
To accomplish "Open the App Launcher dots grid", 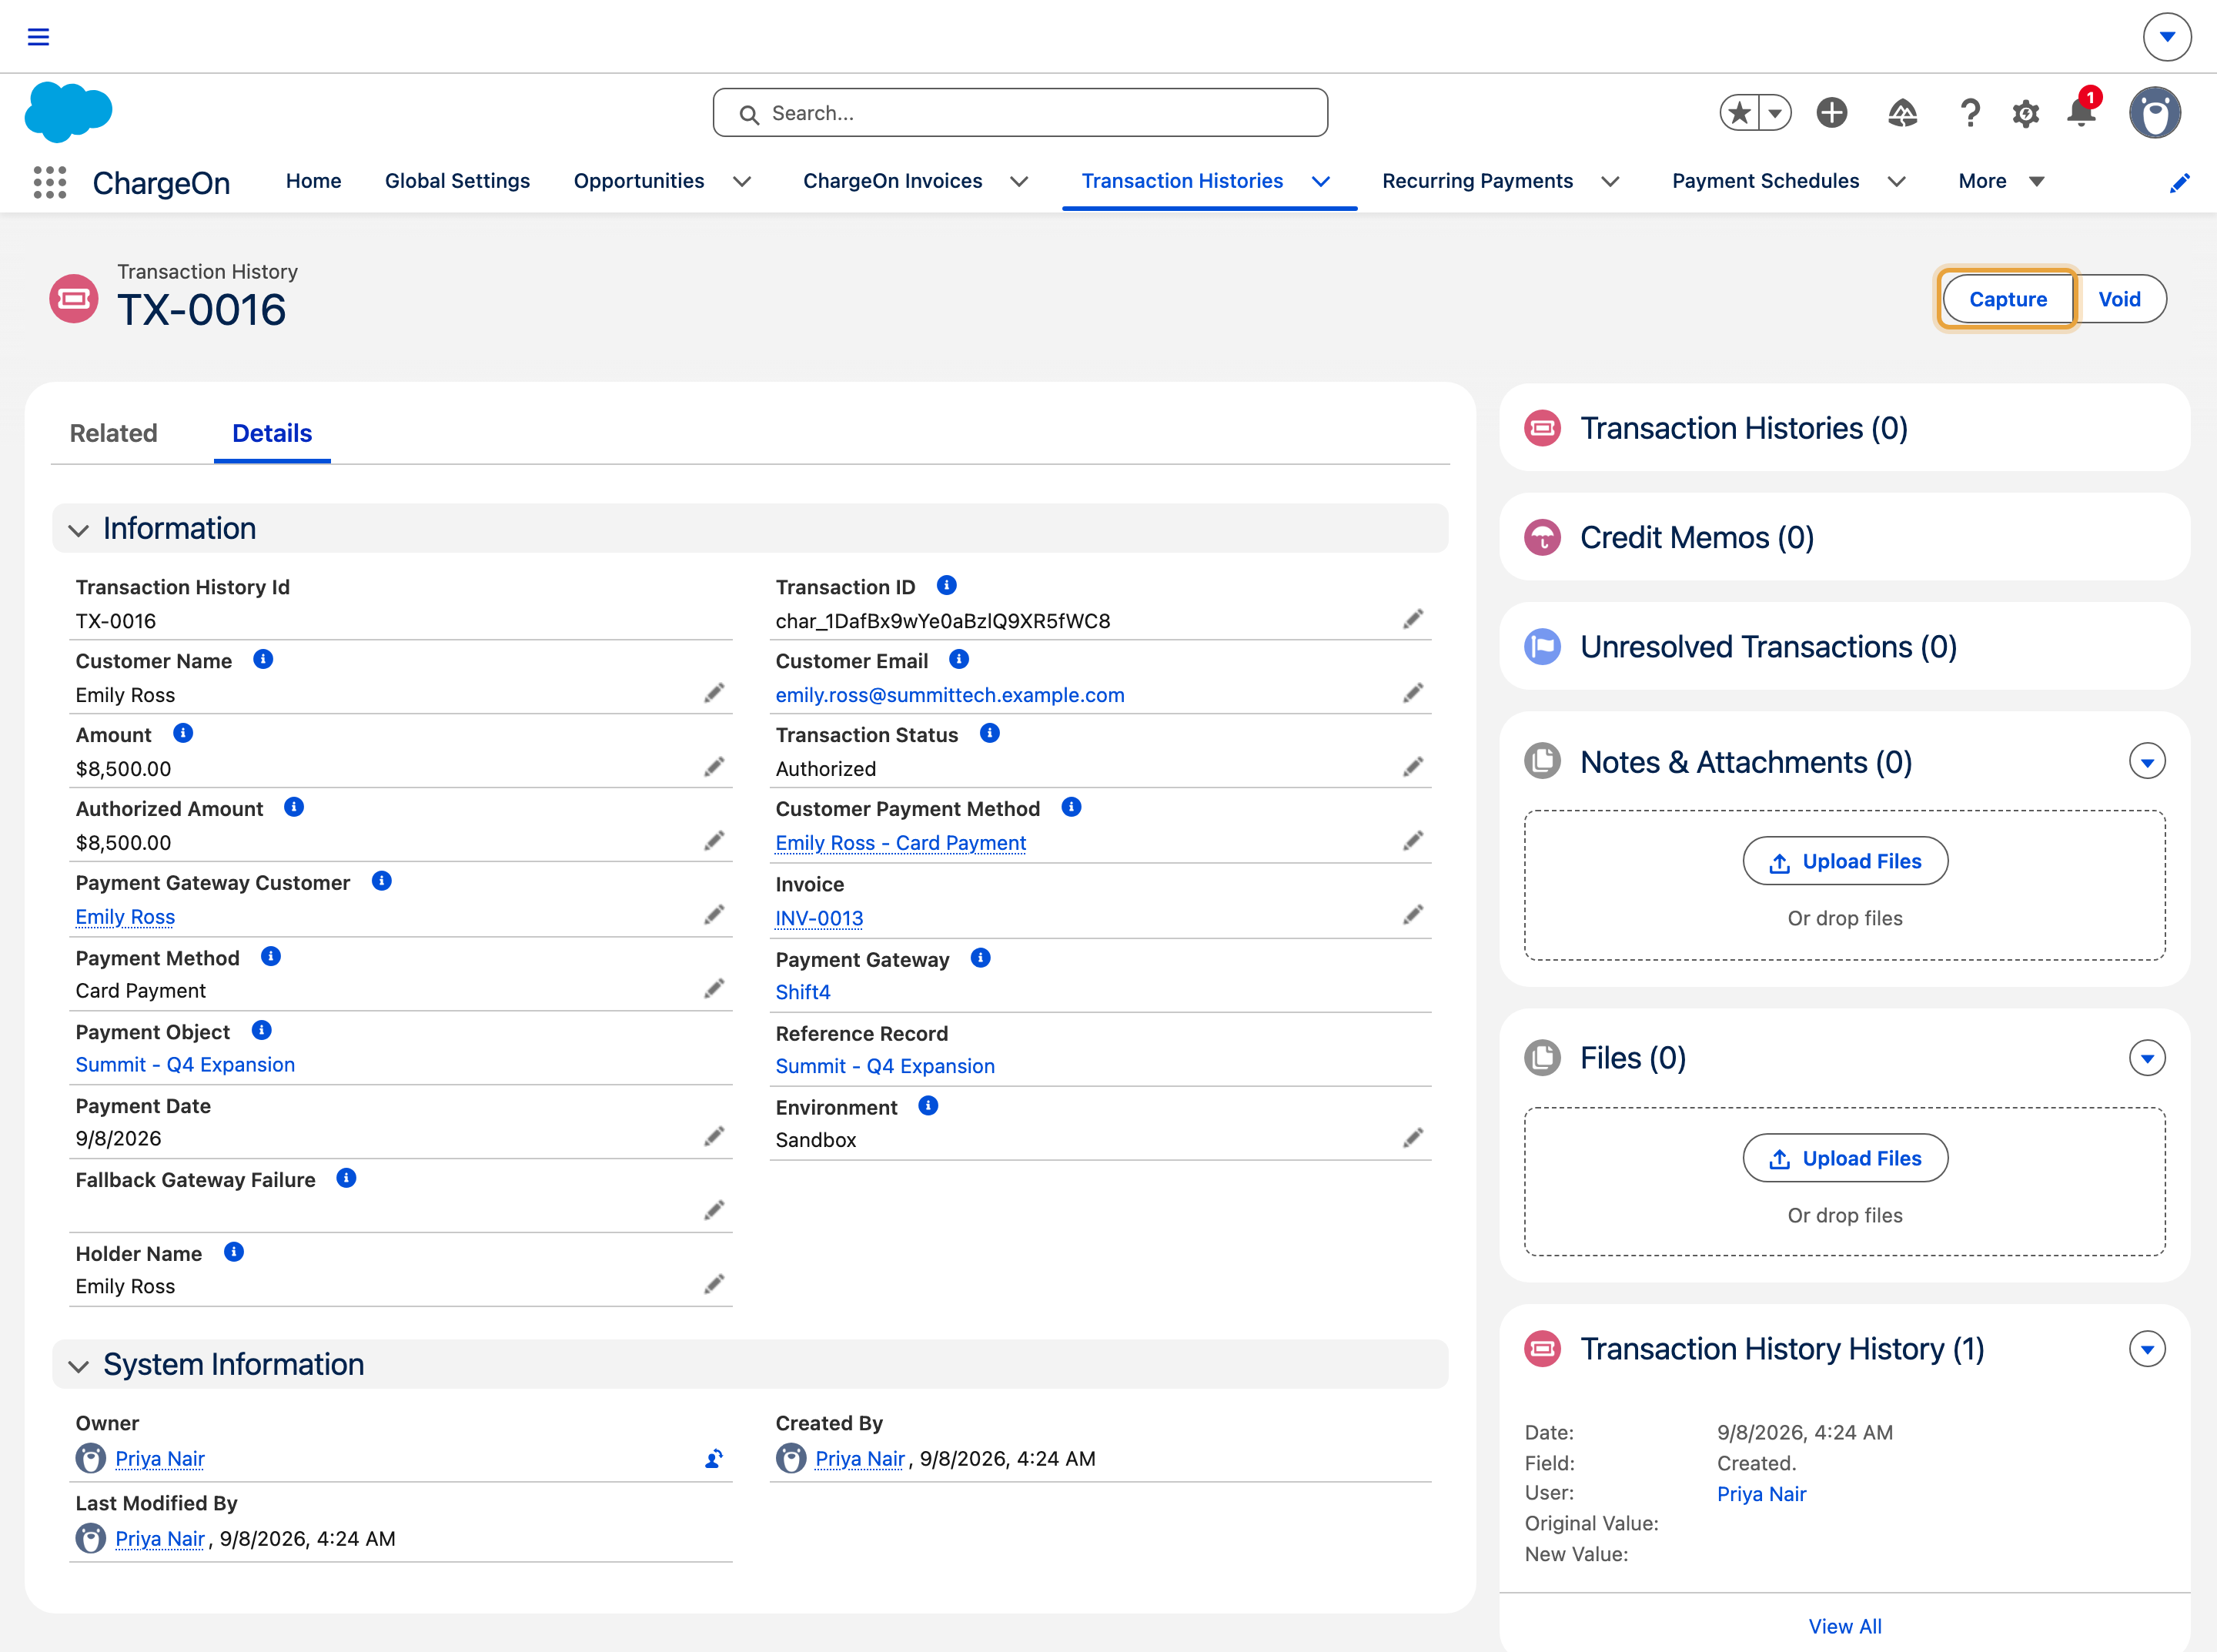I will pos(50,182).
